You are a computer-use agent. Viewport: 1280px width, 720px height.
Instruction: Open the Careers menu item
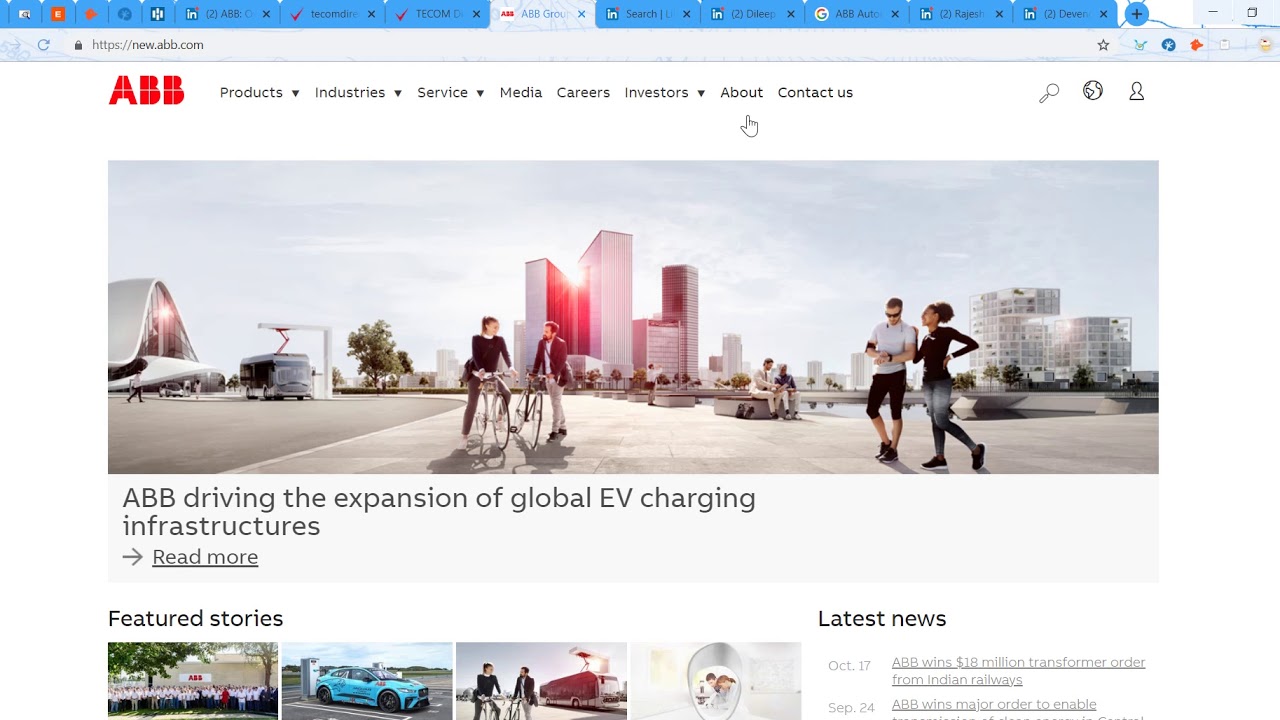583,92
